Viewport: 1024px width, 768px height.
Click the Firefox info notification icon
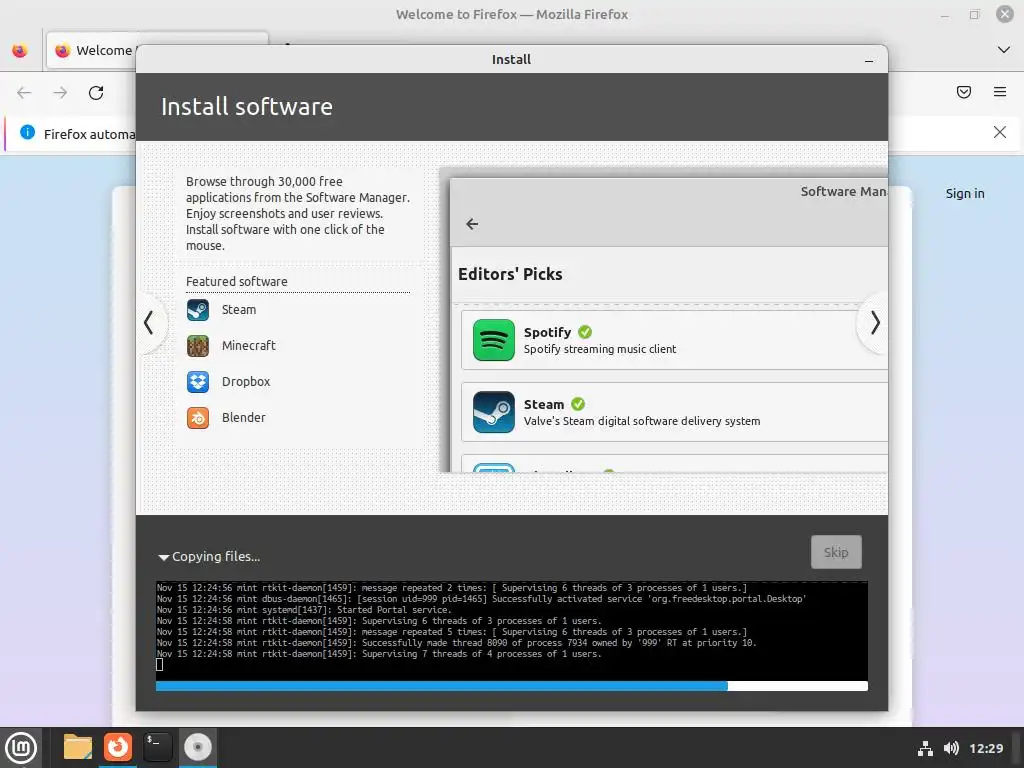tap(27, 133)
